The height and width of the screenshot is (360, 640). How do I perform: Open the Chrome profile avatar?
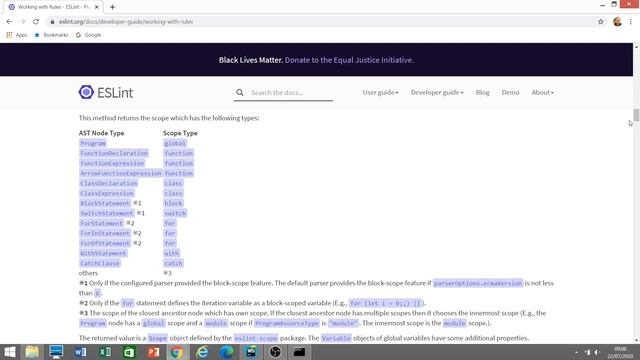click(617, 22)
